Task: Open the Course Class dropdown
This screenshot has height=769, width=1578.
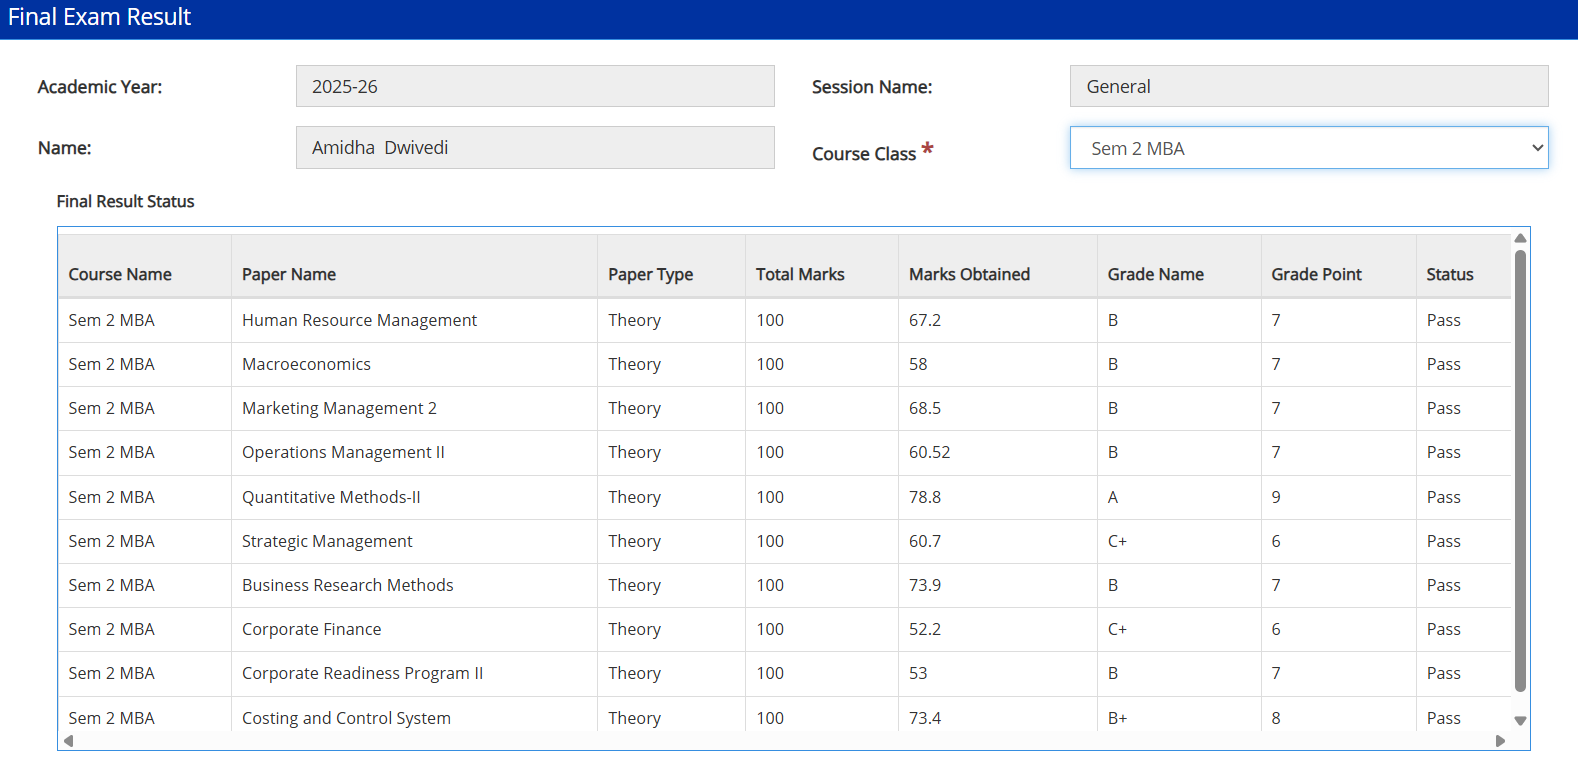Action: [x=1308, y=148]
